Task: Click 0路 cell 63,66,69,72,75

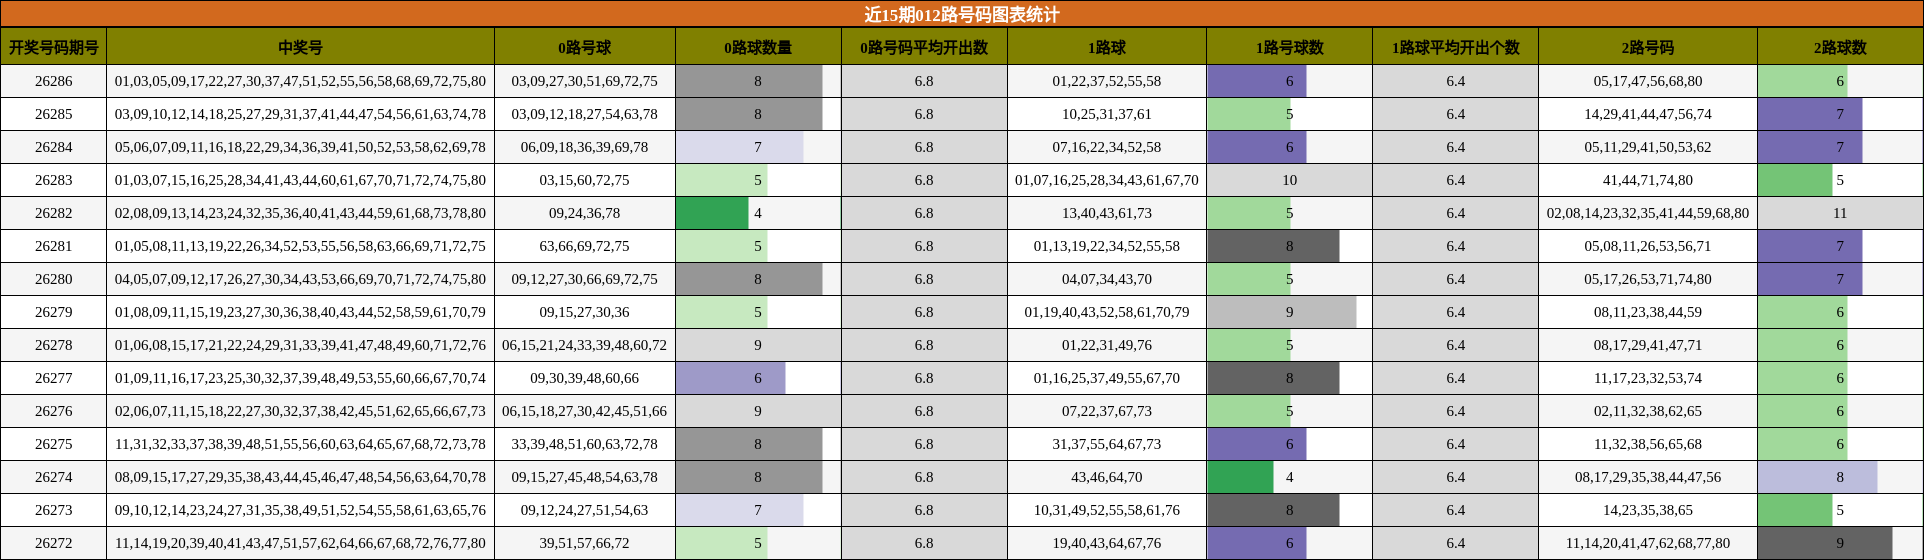Action: [x=584, y=246]
